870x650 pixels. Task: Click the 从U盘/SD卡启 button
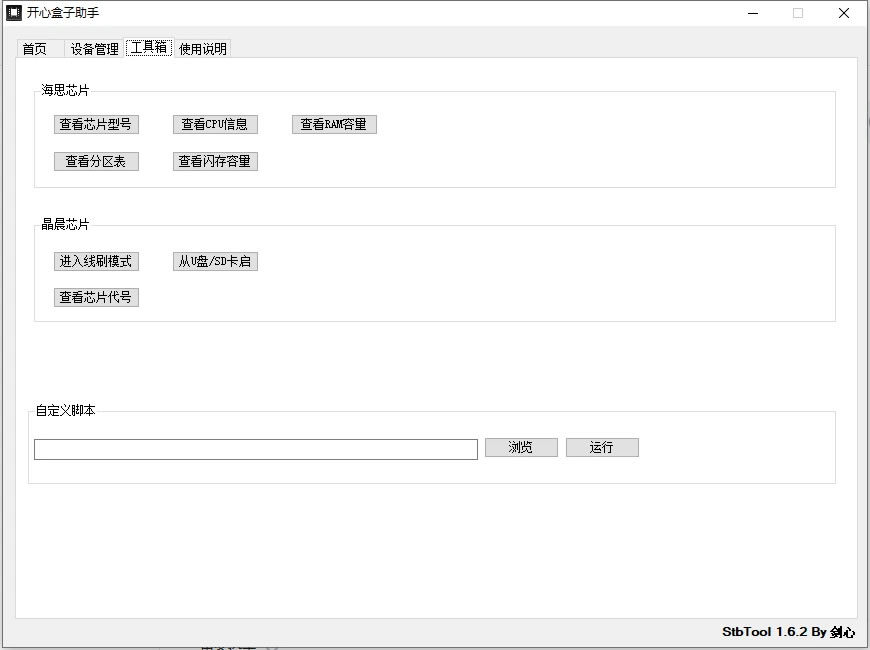215,261
